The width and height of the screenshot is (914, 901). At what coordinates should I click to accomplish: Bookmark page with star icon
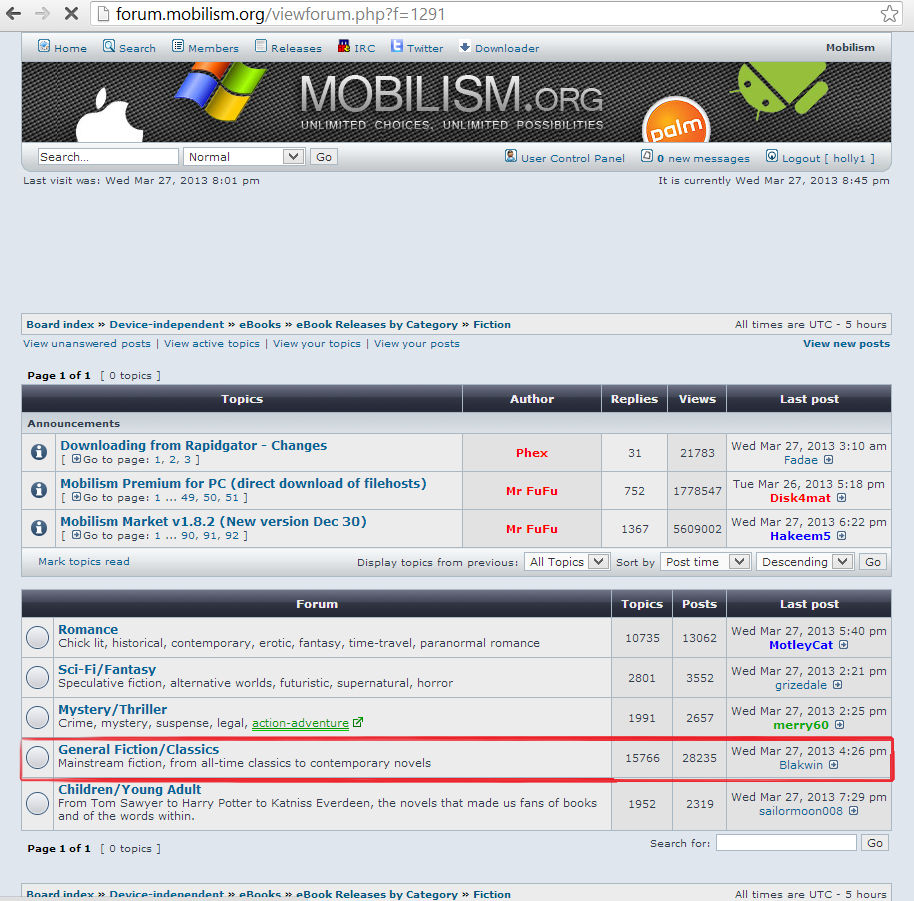point(889,13)
